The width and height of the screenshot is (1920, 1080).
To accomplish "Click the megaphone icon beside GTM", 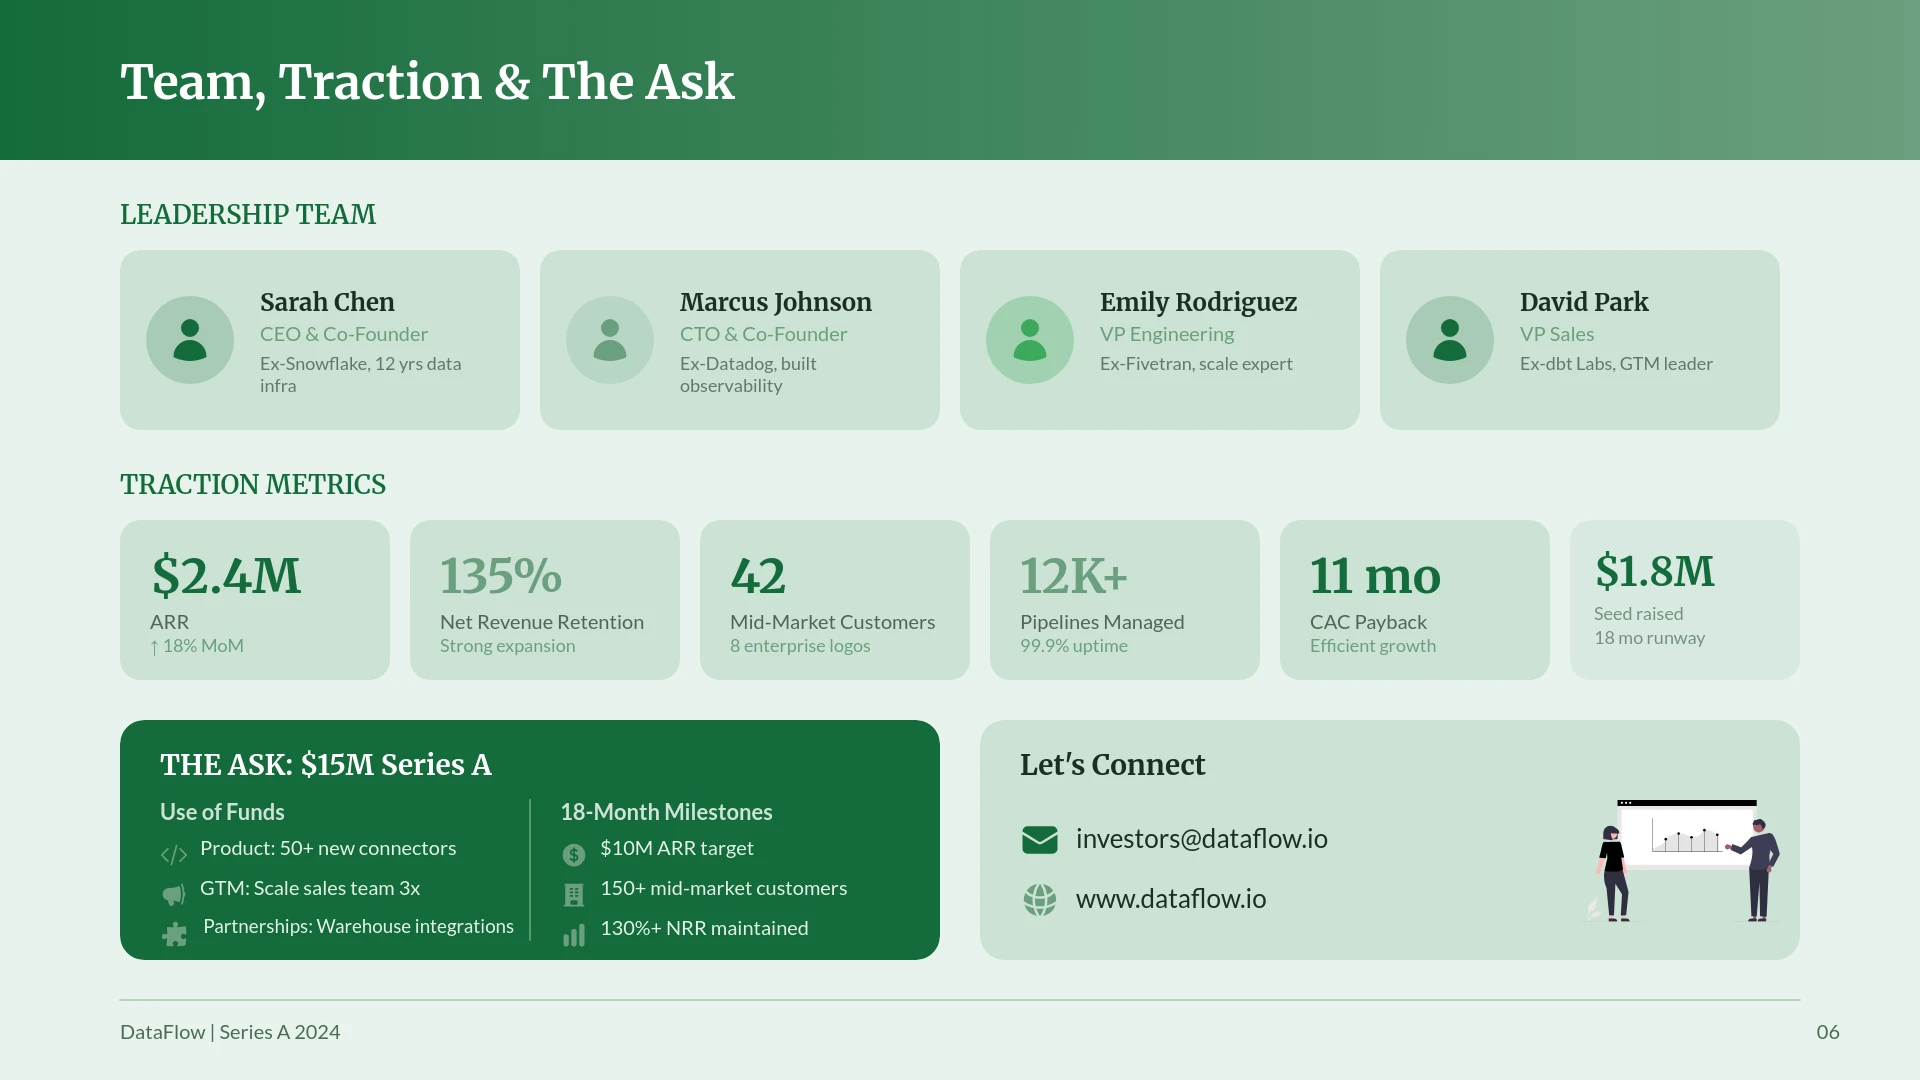I will click(x=174, y=894).
